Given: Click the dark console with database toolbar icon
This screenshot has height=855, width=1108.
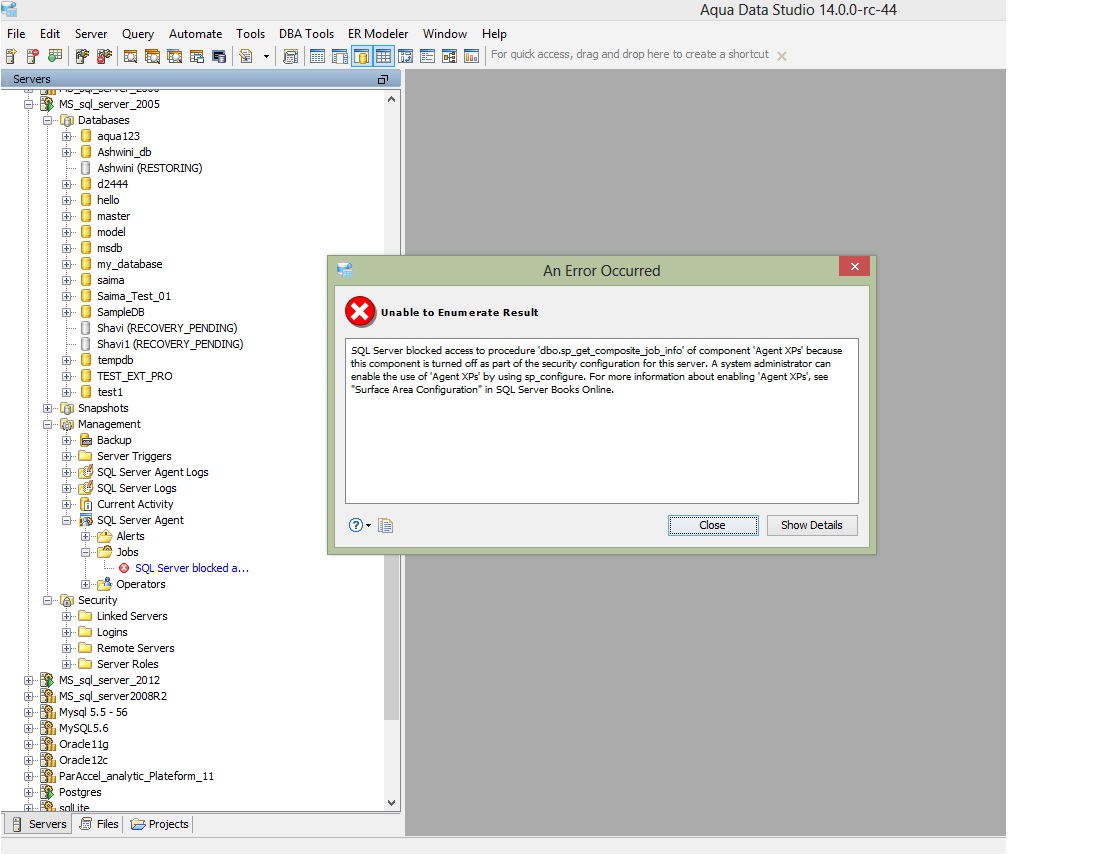Looking at the screenshot, I should [219, 56].
